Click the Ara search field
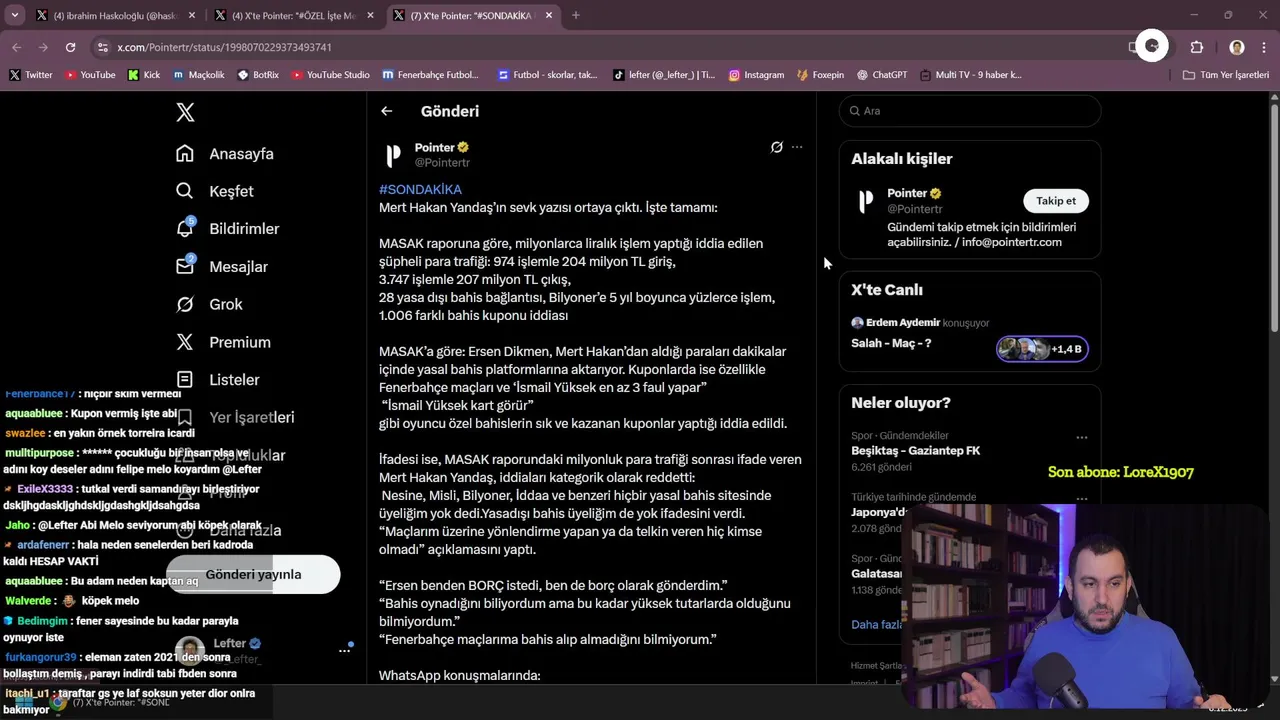Viewport: 1280px width, 720px height. [x=970, y=111]
